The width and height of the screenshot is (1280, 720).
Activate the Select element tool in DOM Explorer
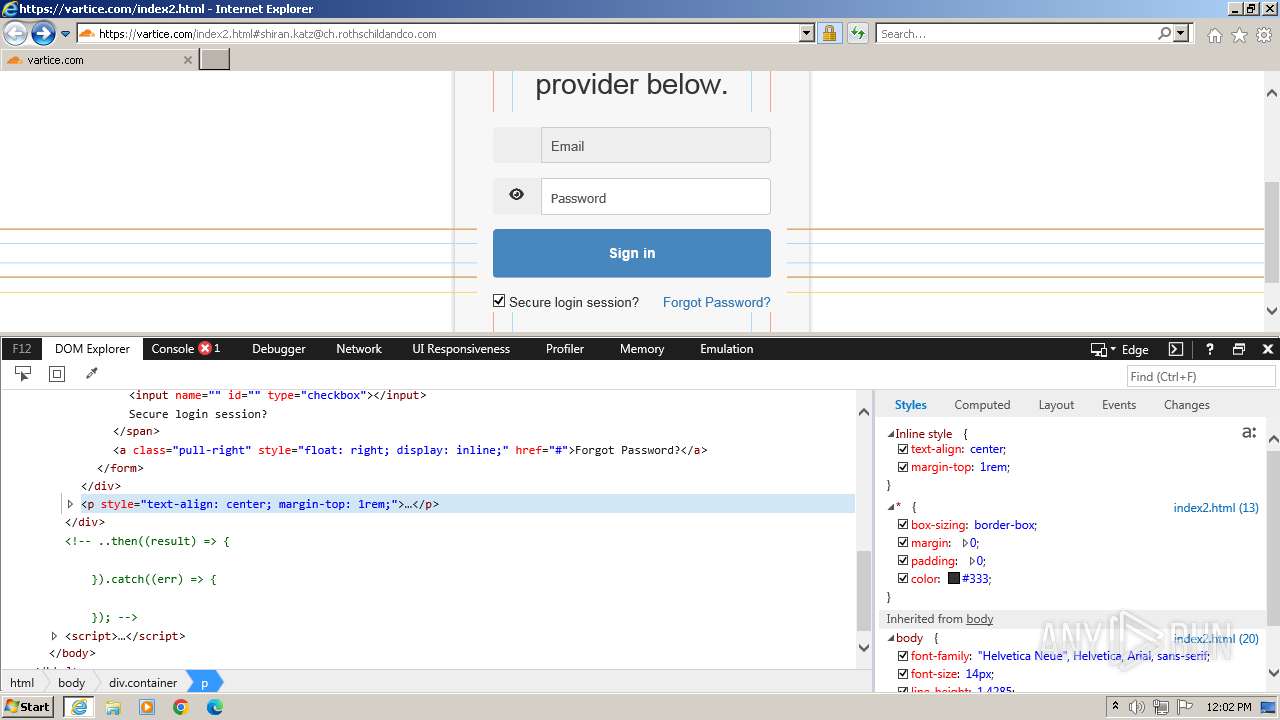[23, 374]
